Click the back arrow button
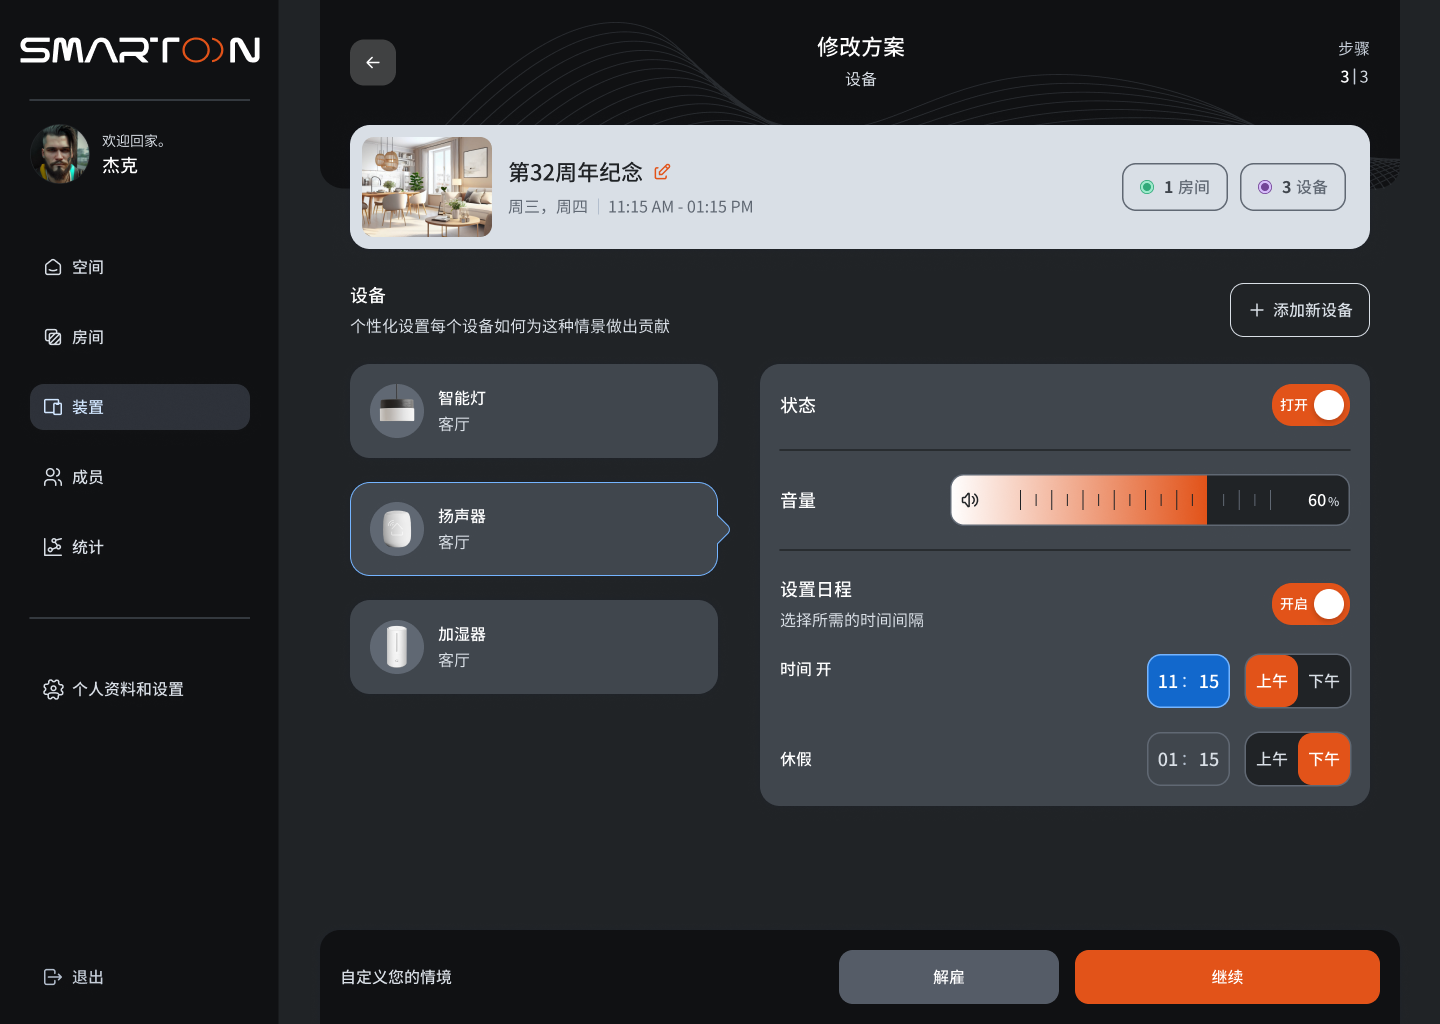The width and height of the screenshot is (1440, 1024). tap(373, 63)
